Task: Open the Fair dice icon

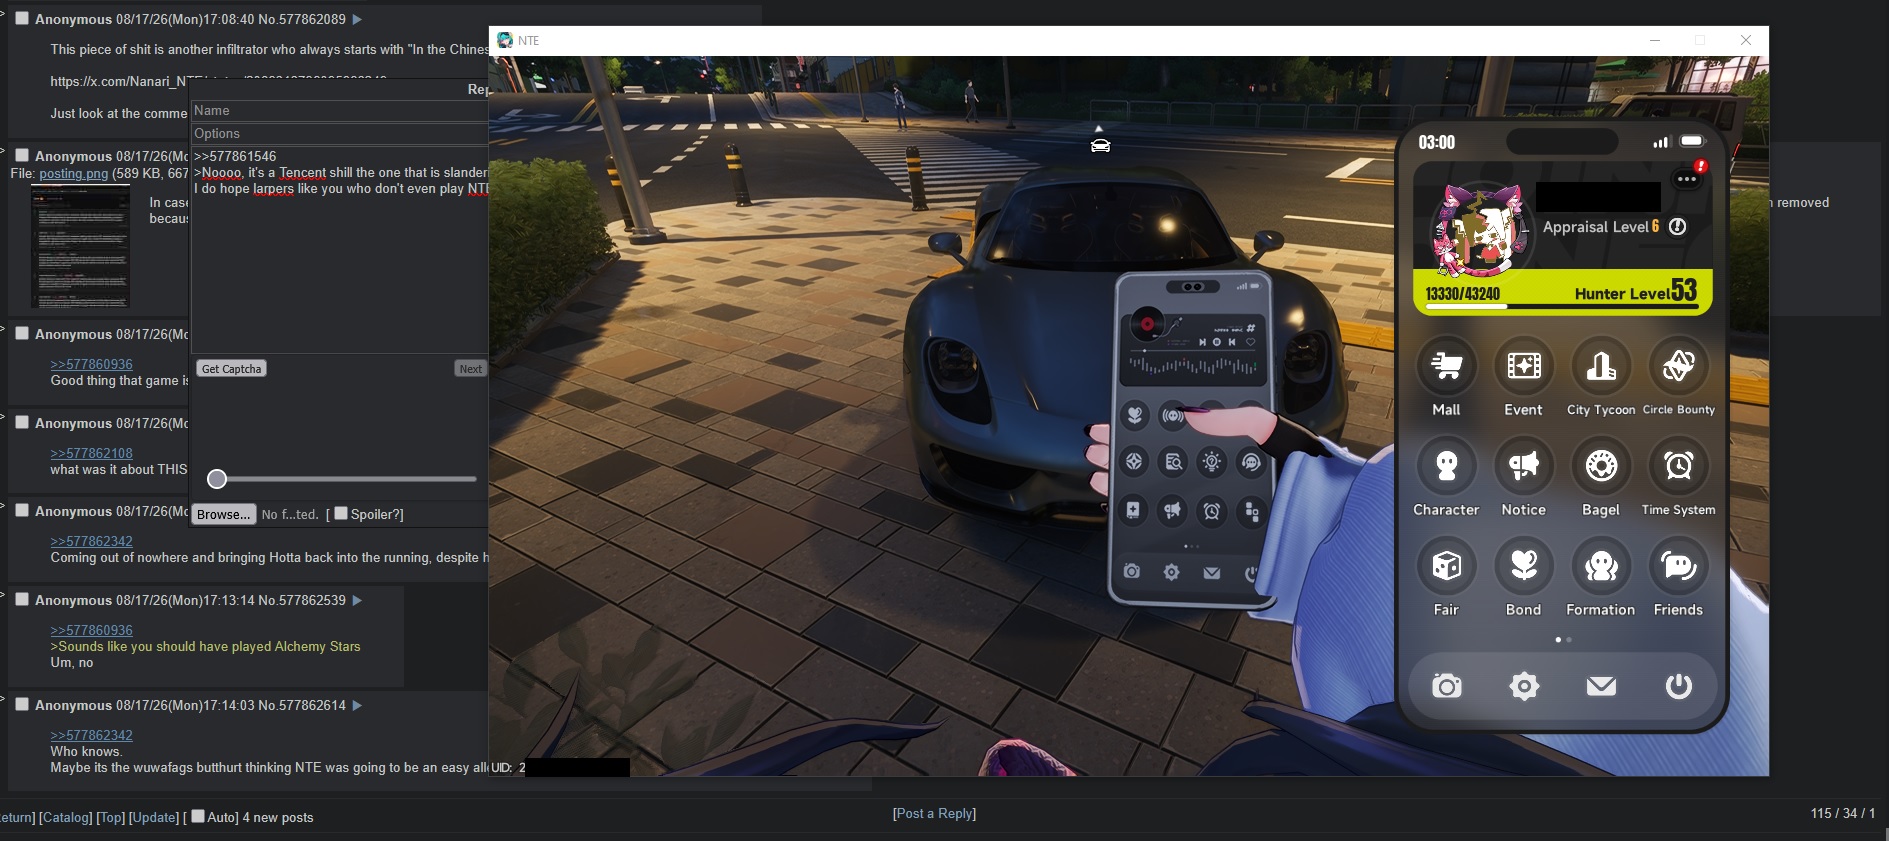Action: tap(1446, 566)
